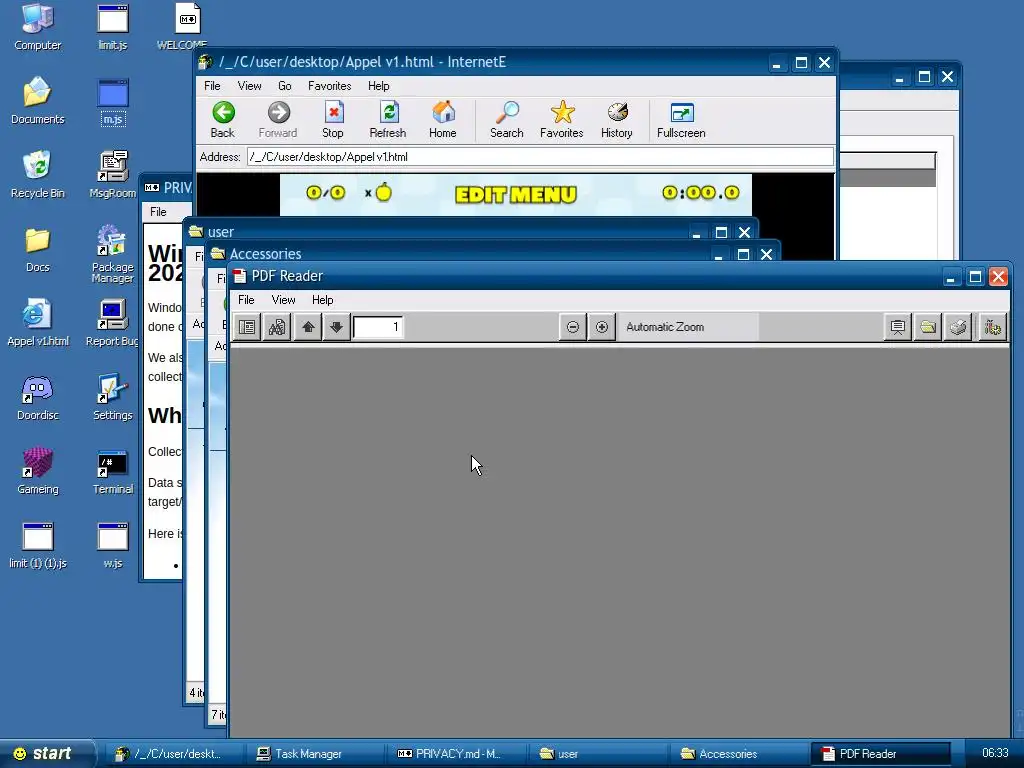The width and height of the screenshot is (1024, 768).
Task: Go to next page in PDF Reader
Action: pyautogui.click(x=336, y=327)
